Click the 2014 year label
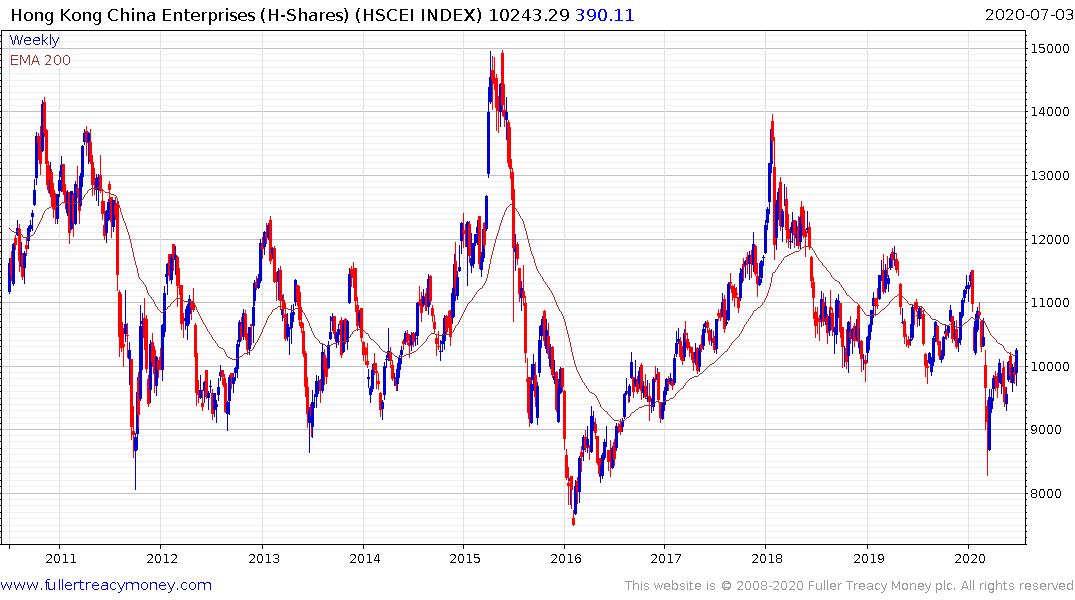Viewport: 1075px width, 600px height. tap(365, 558)
